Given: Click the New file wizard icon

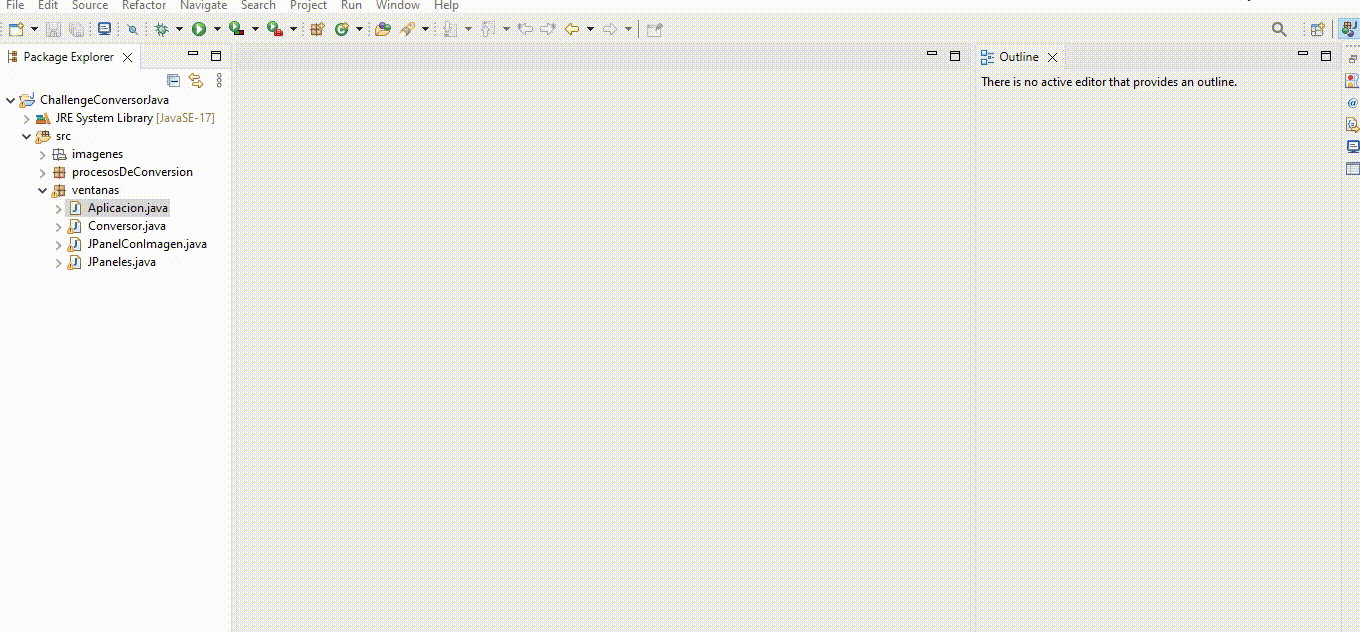Looking at the screenshot, I should pyautogui.click(x=16, y=29).
